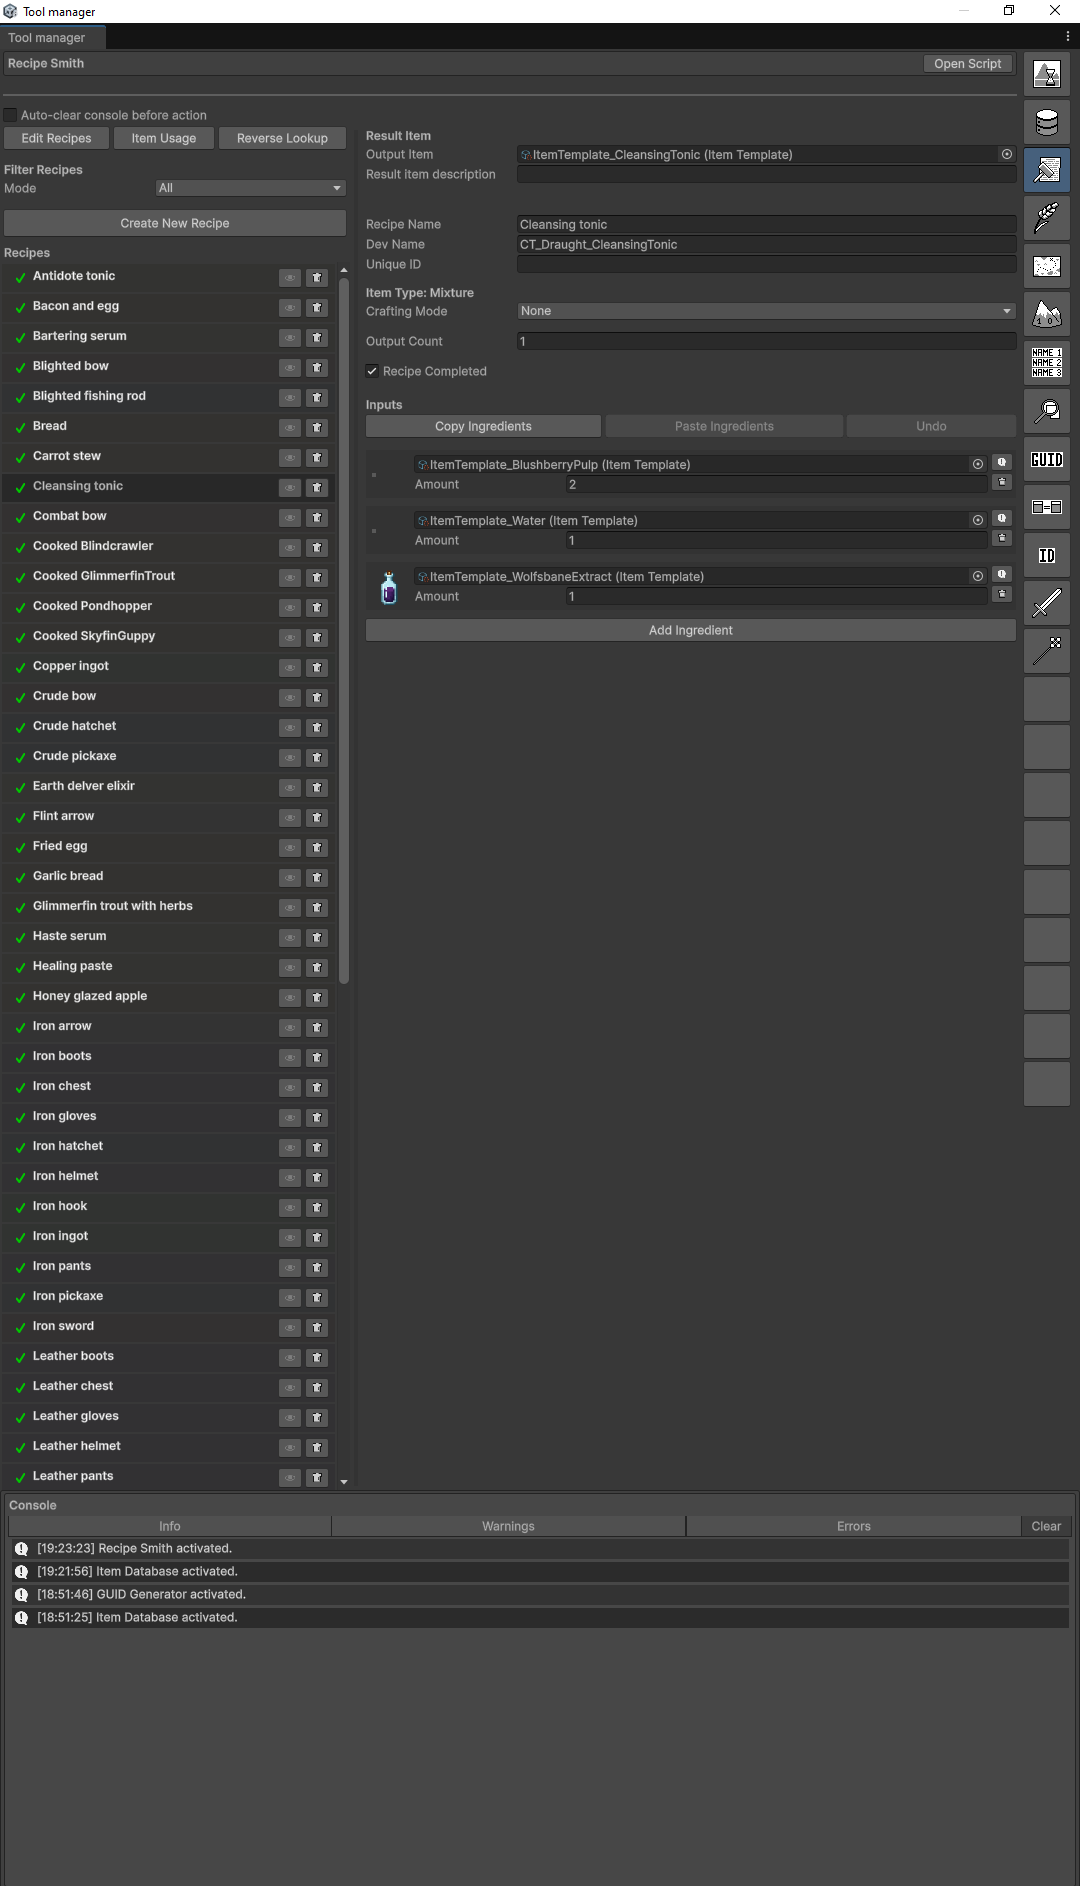The image size is (1080, 1886).
Task: Toggle visibility eye for Crude bow
Action: pyautogui.click(x=290, y=698)
